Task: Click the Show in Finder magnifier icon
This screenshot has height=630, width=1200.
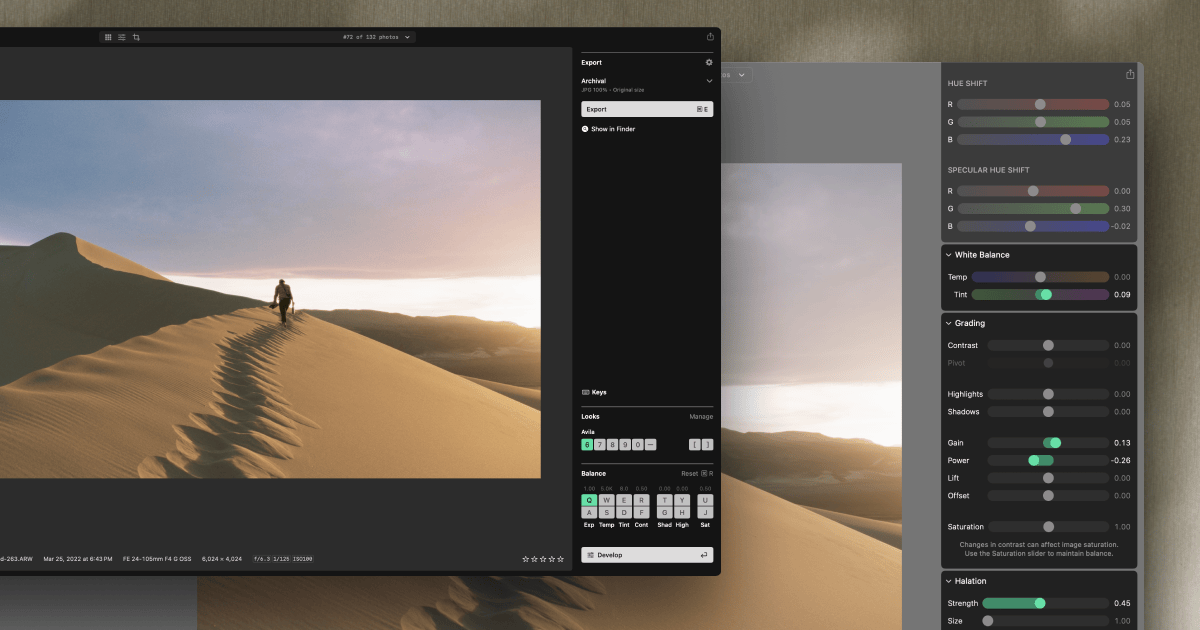Action: tap(585, 129)
